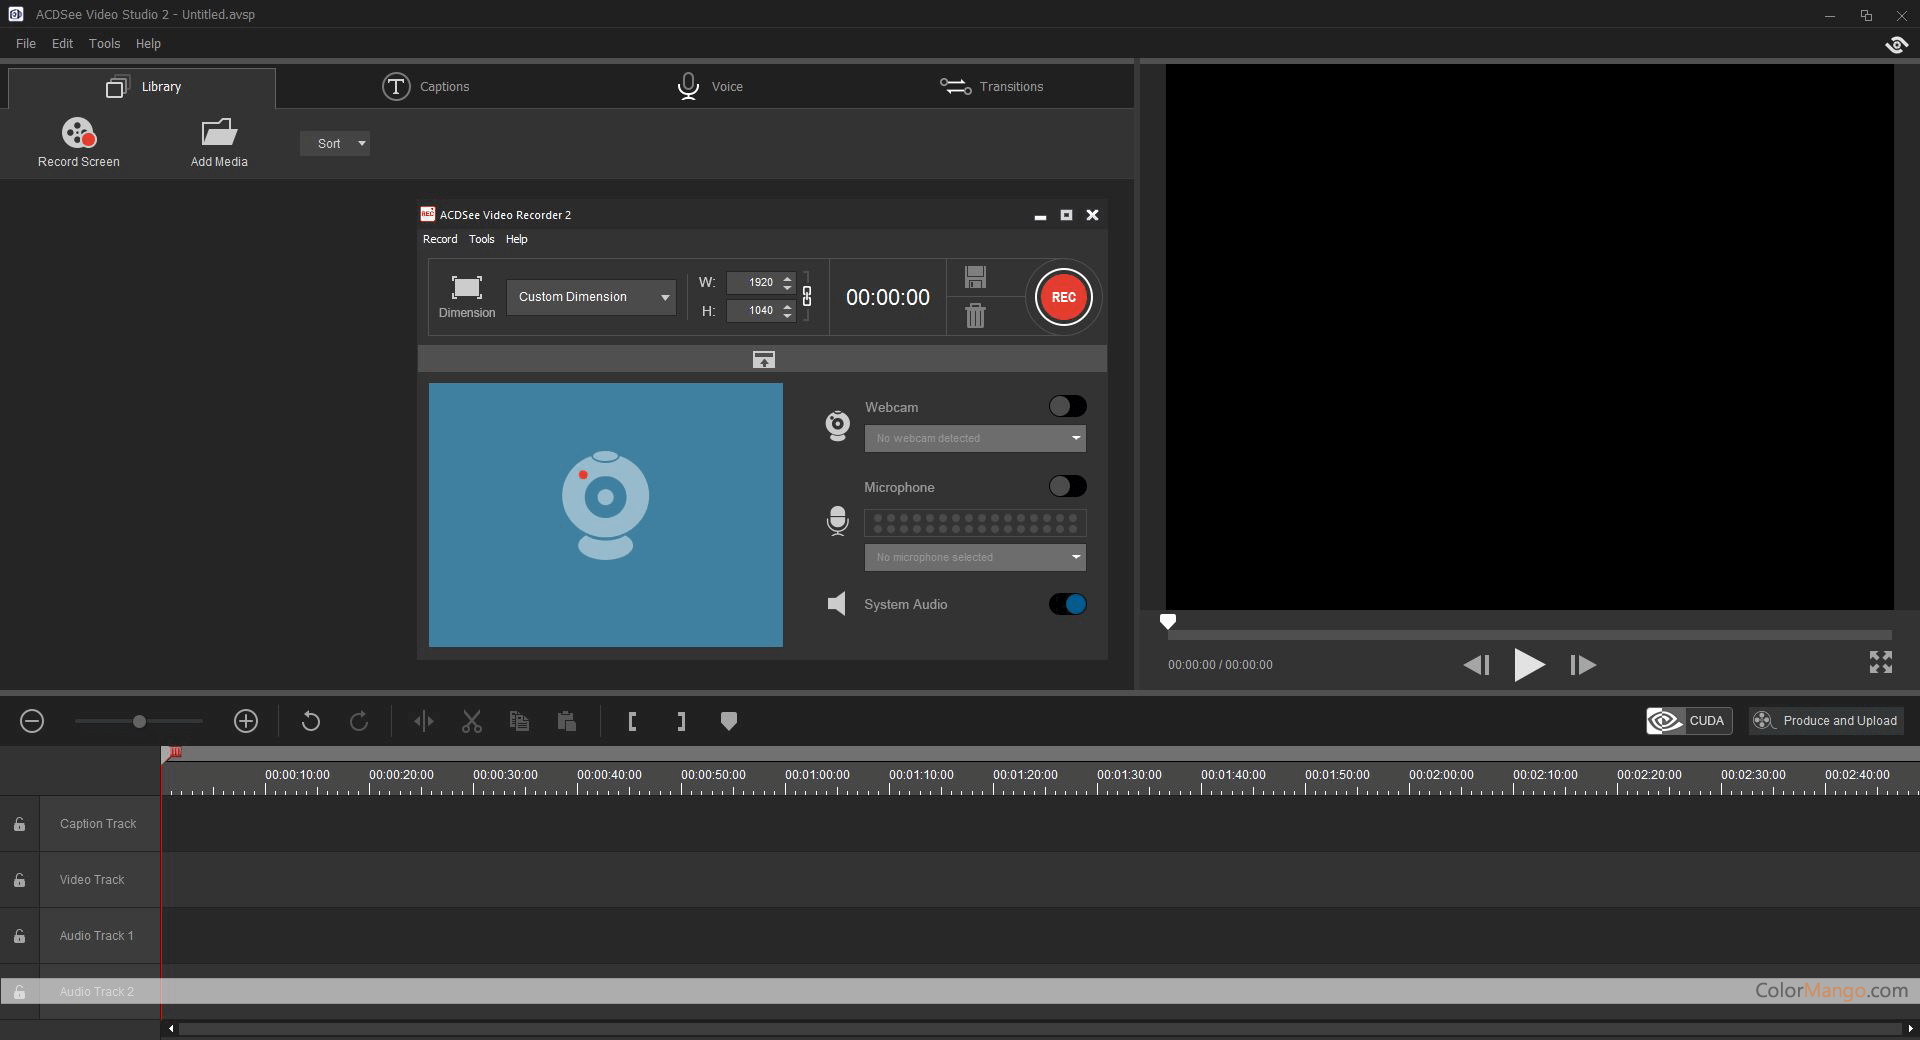Image resolution: width=1920 pixels, height=1040 pixels.
Task: Play the preview video
Action: [1529, 664]
